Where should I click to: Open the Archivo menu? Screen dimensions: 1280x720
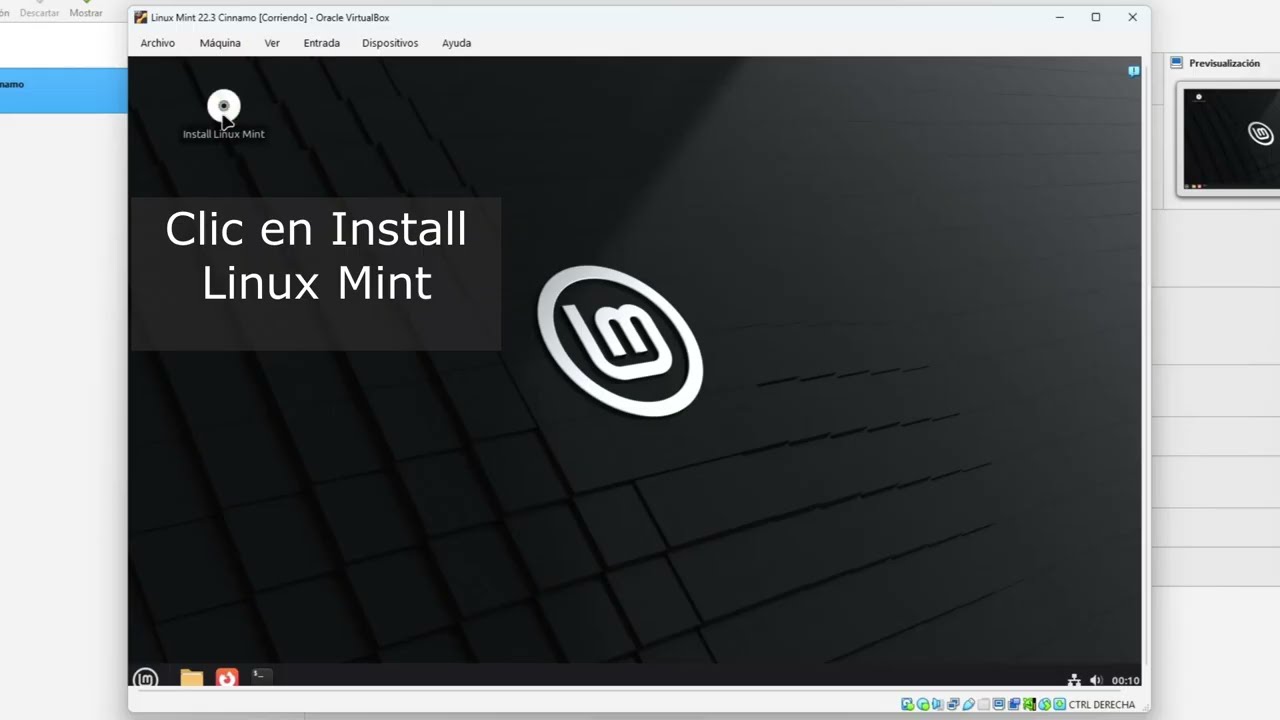[157, 43]
